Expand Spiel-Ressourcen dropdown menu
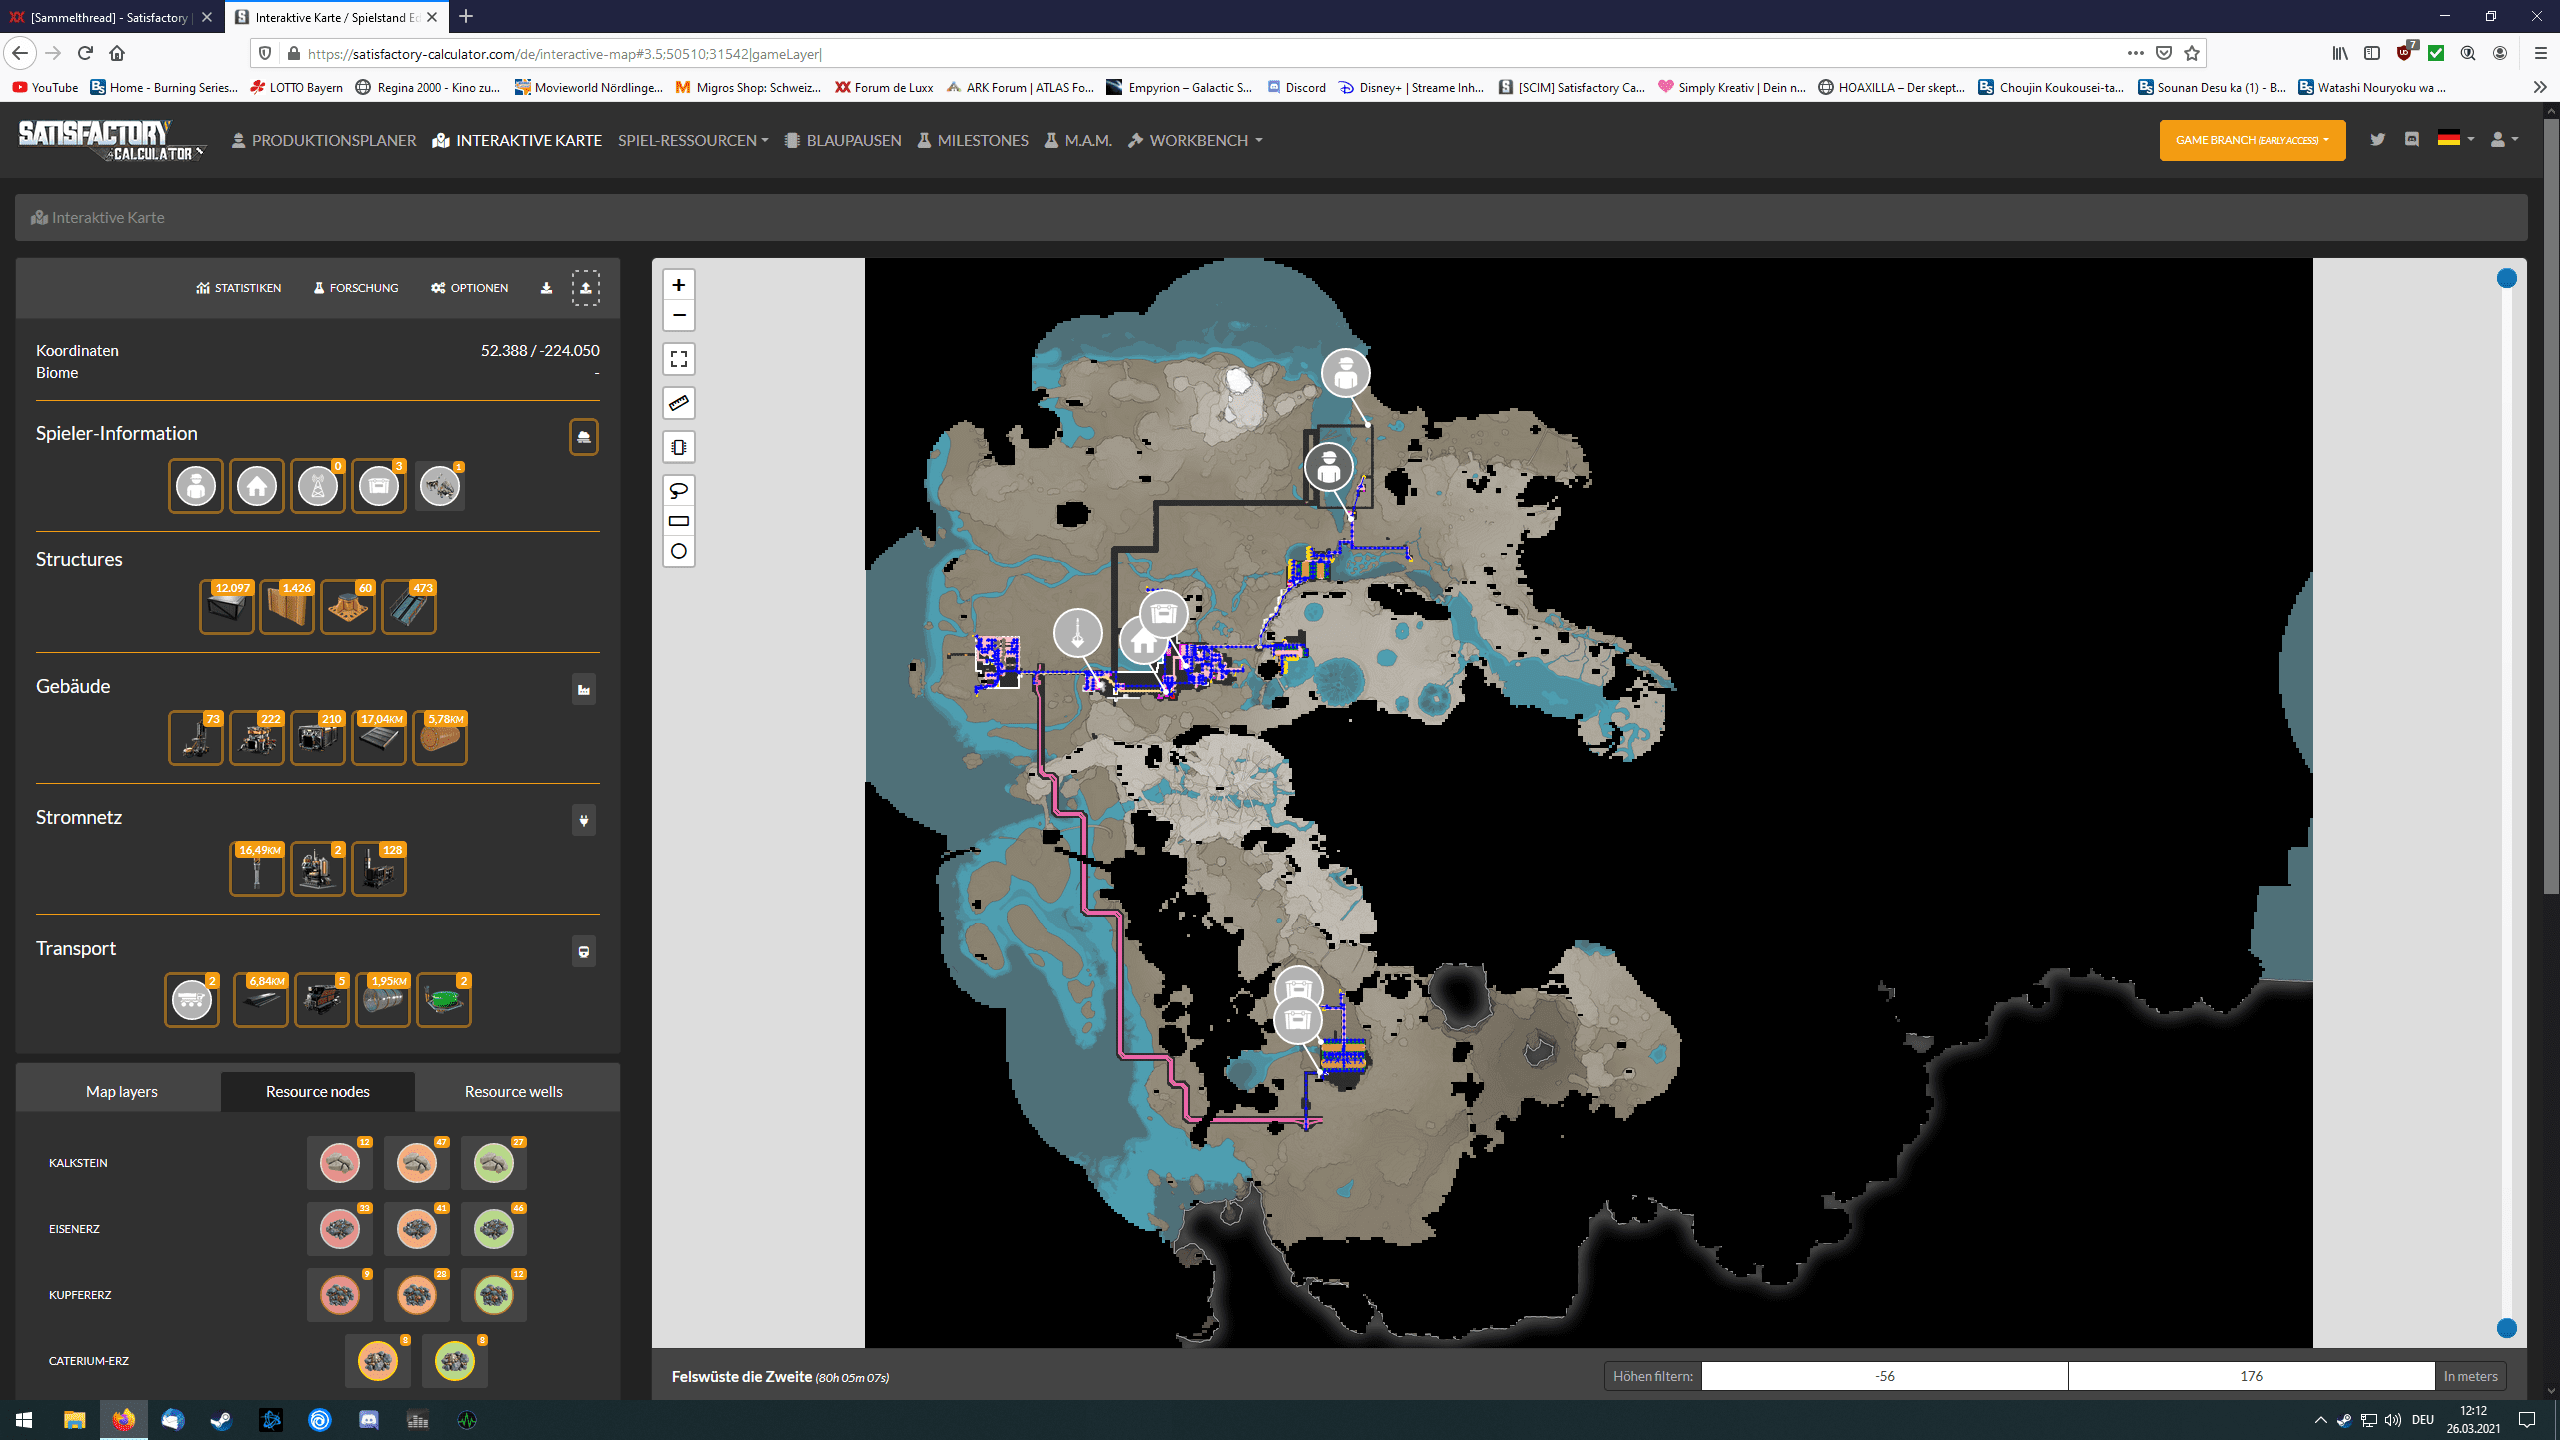 click(693, 140)
